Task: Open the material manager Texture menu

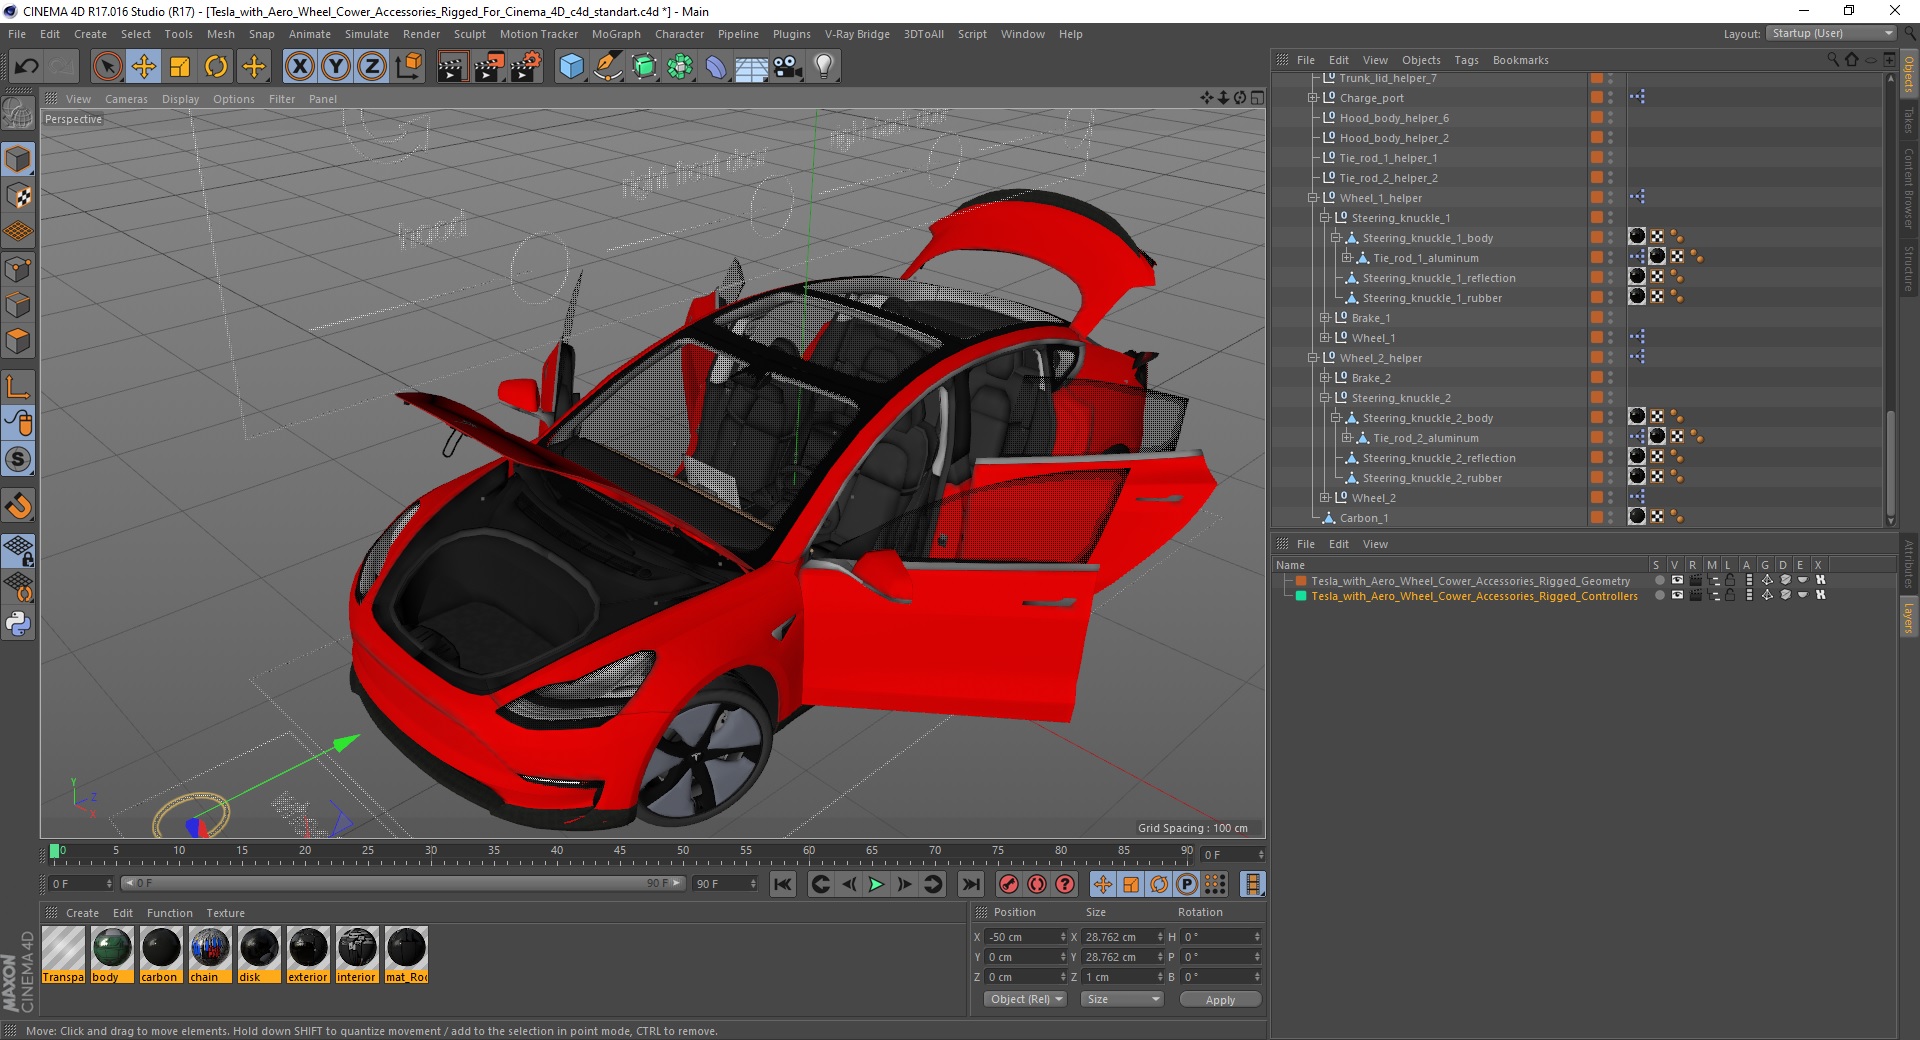Action: point(225,913)
